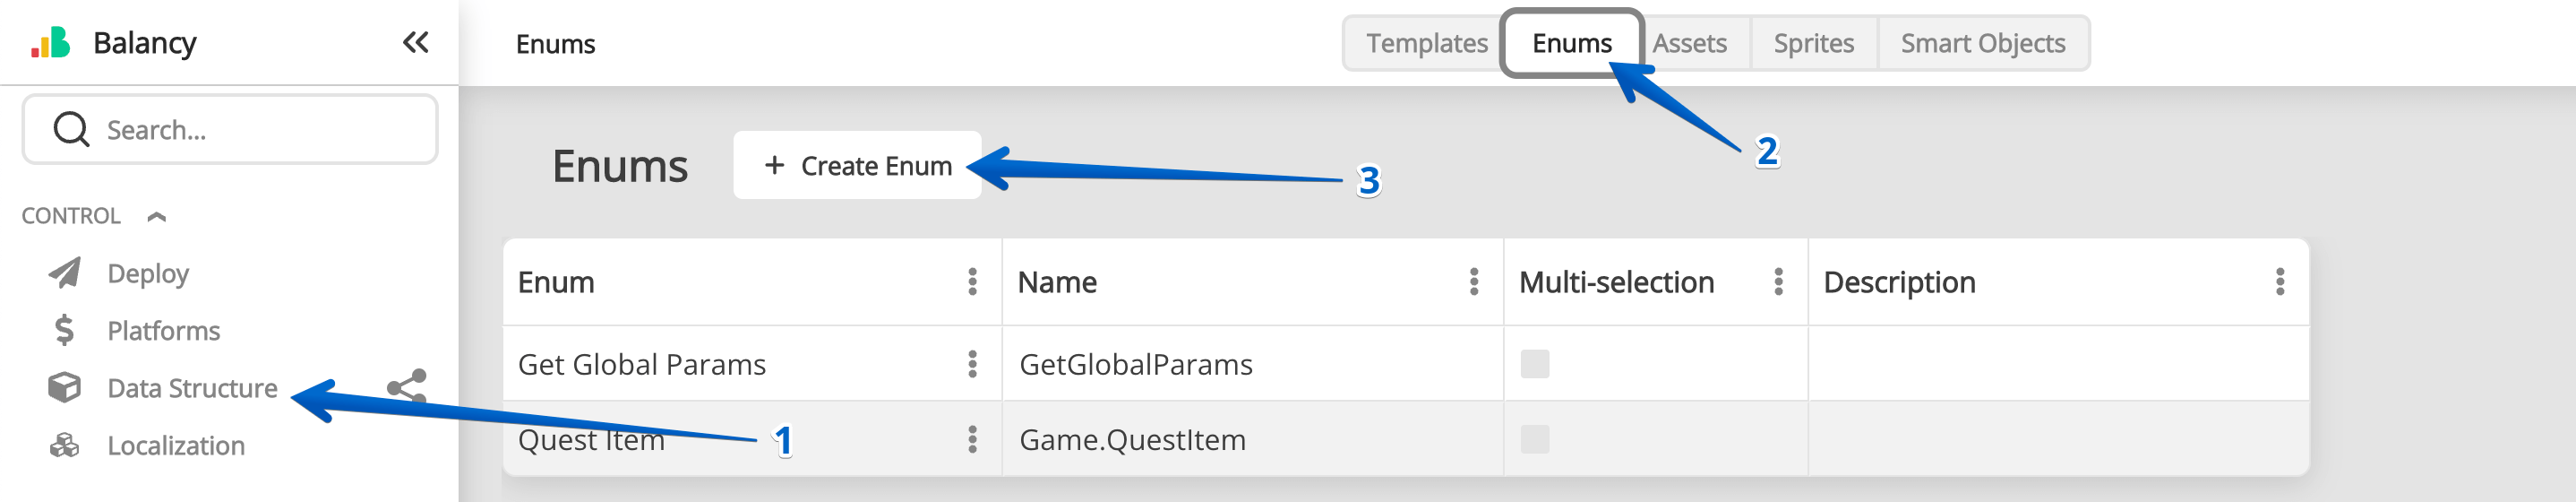Open the Multi-selection column options menu
This screenshot has width=2576, height=502.
1778,282
